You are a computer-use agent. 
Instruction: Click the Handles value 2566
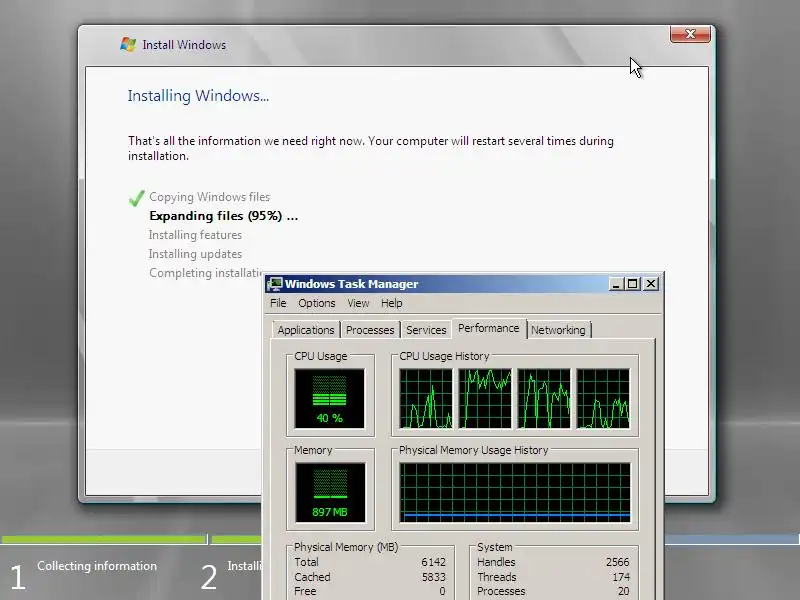coord(617,562)
